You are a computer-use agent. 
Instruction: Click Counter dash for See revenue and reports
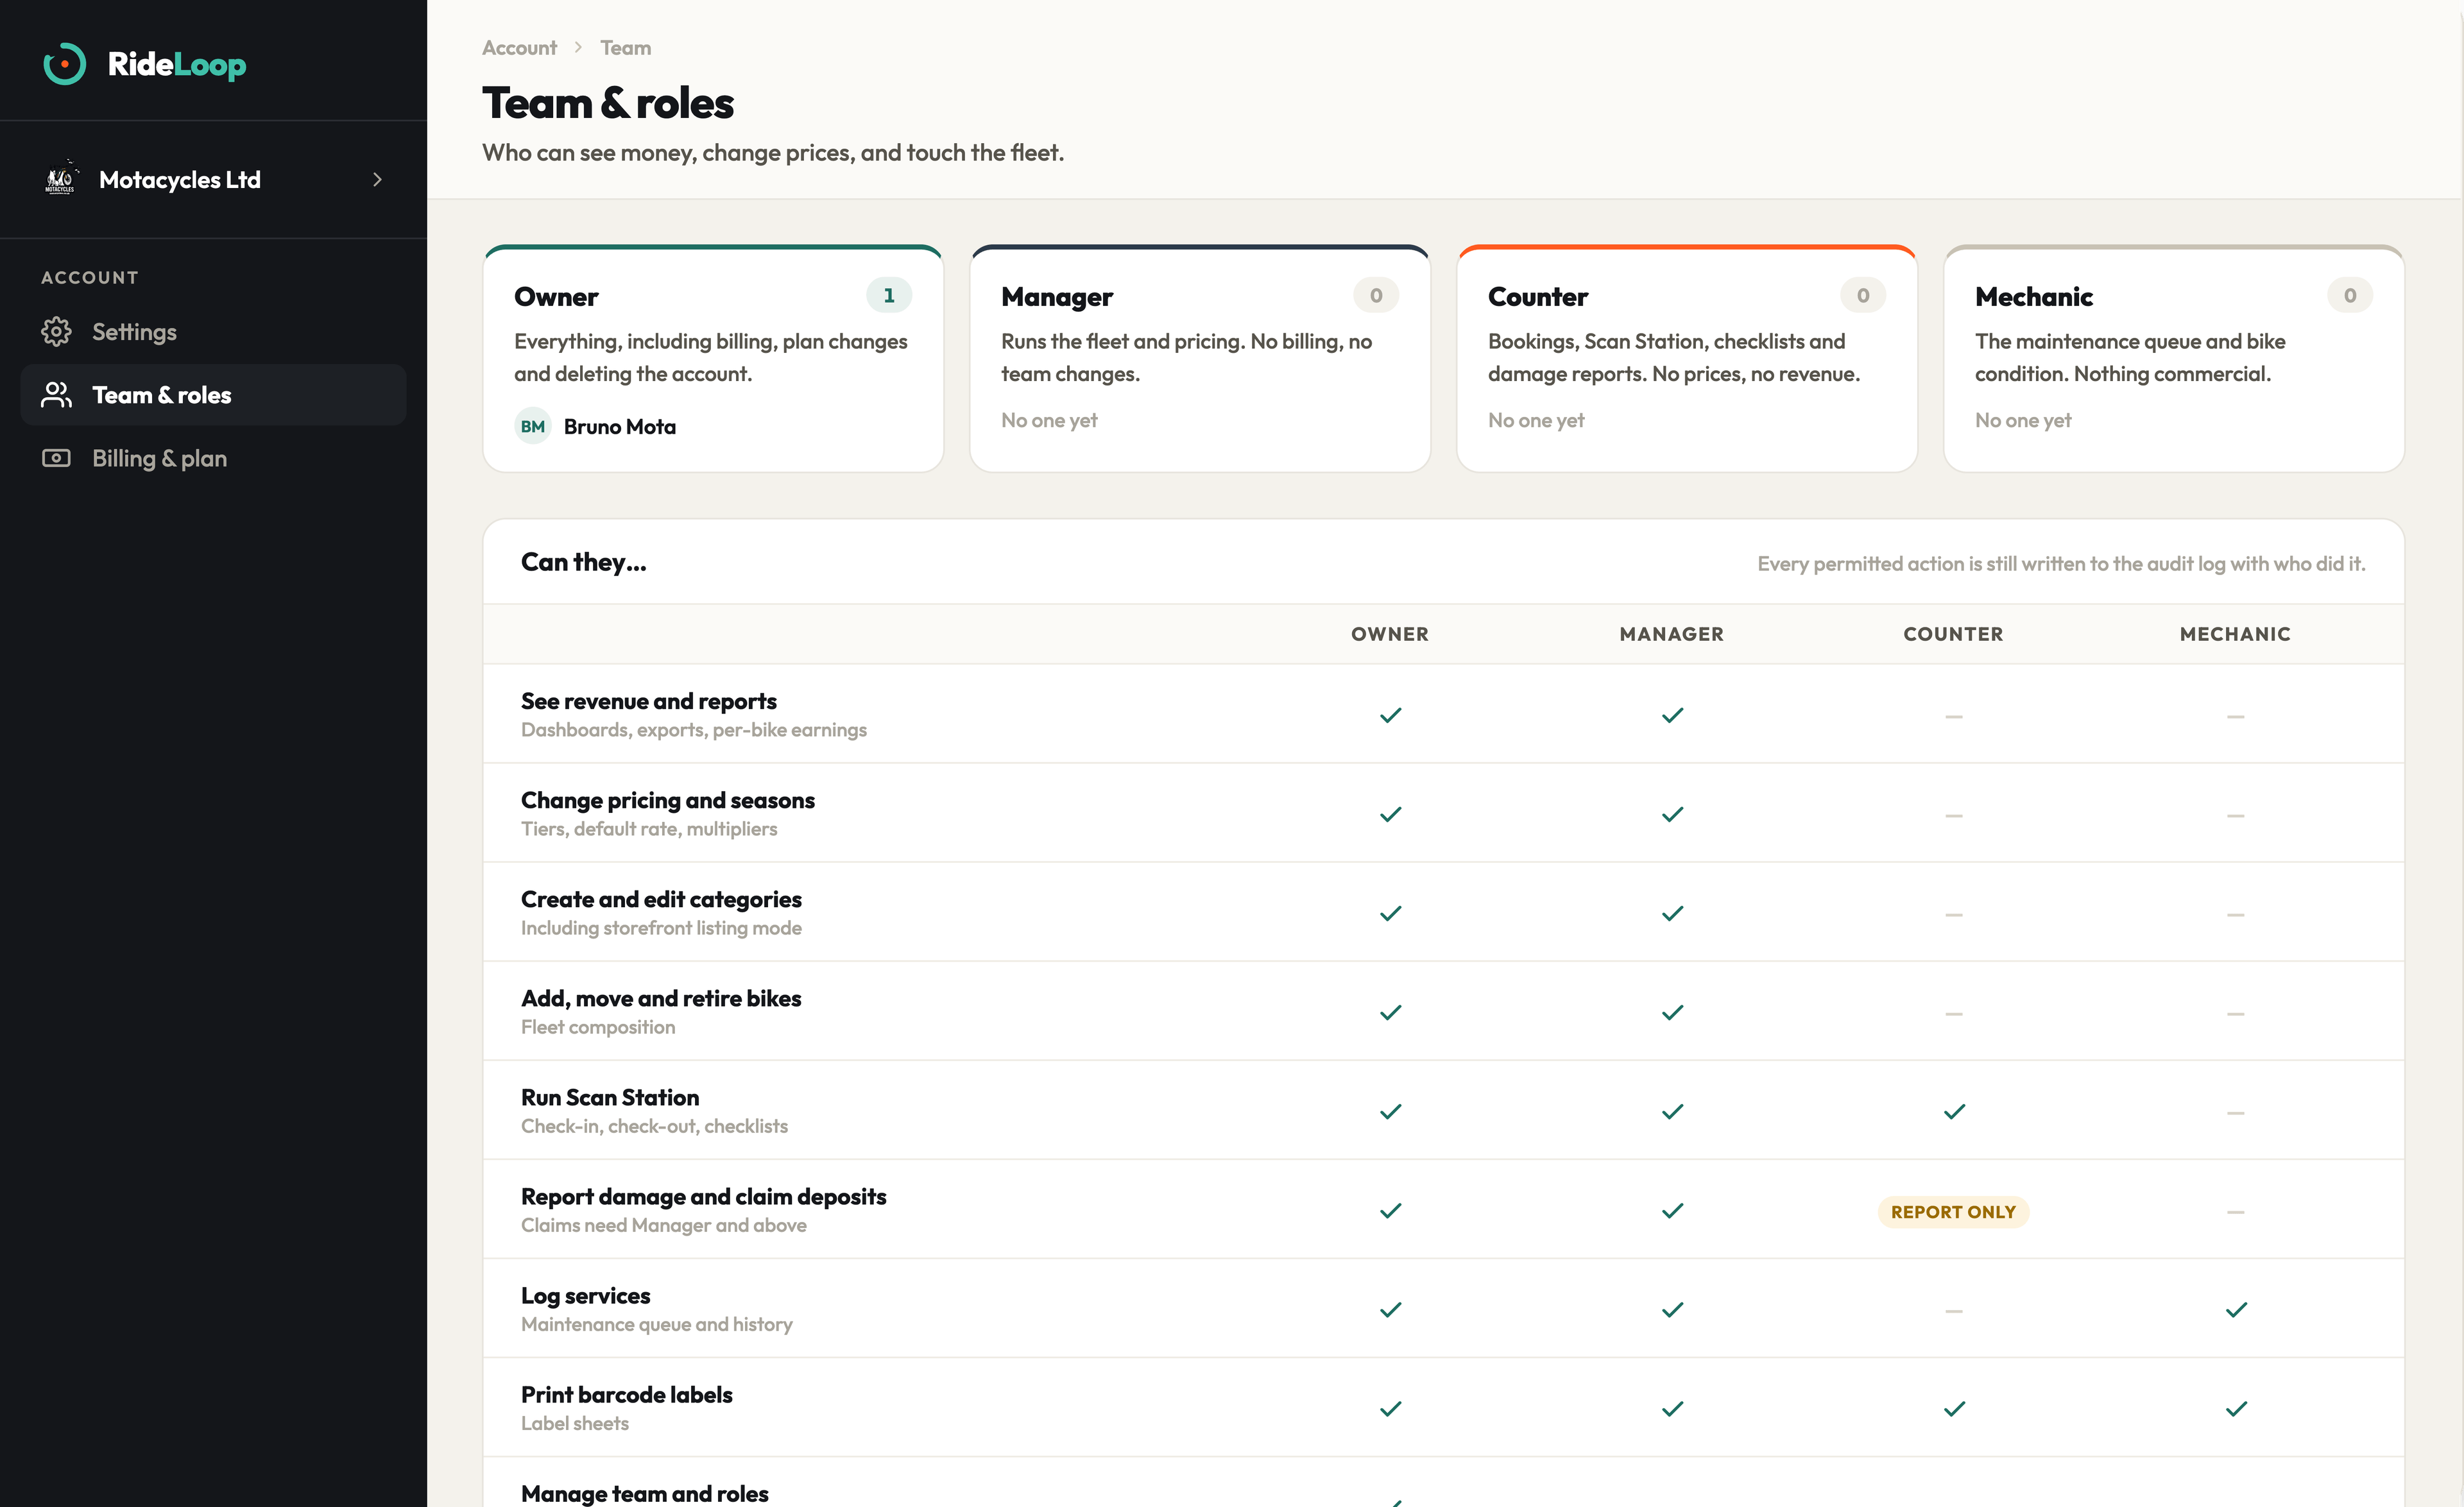[1954, 717]
